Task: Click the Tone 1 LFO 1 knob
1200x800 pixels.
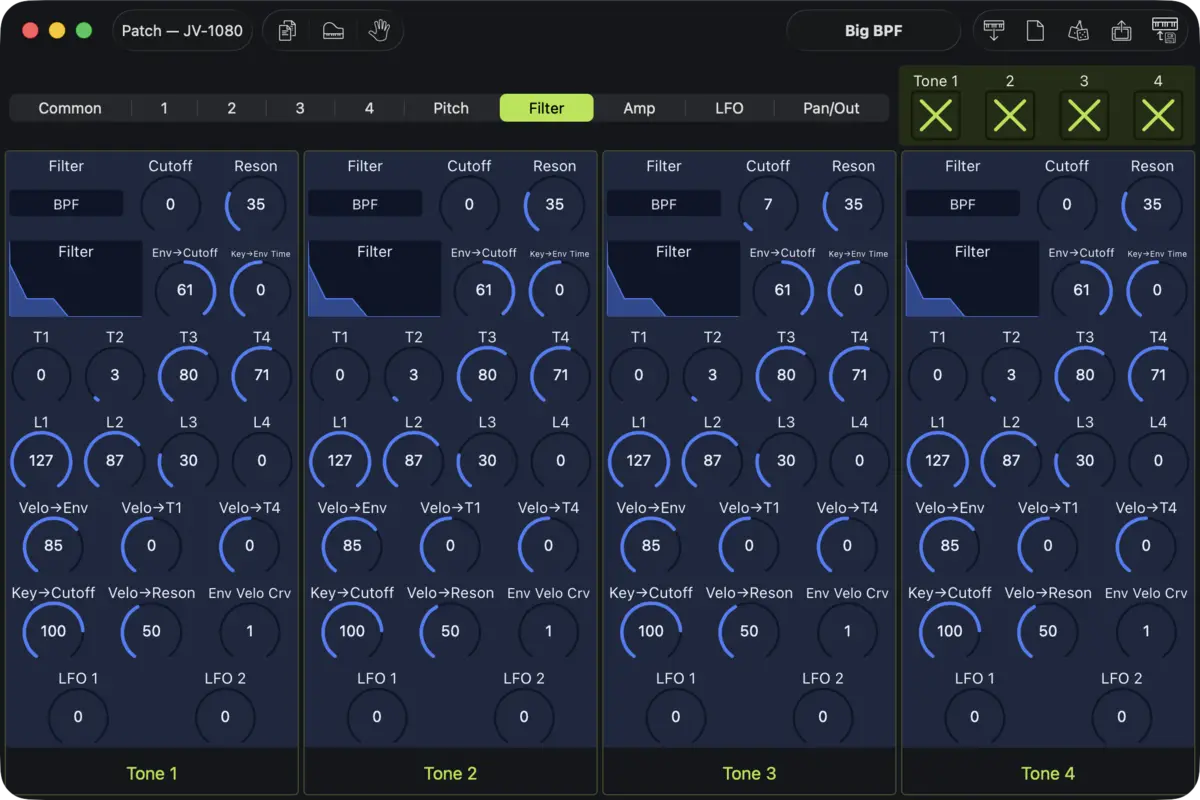Action: click(78, 717)
